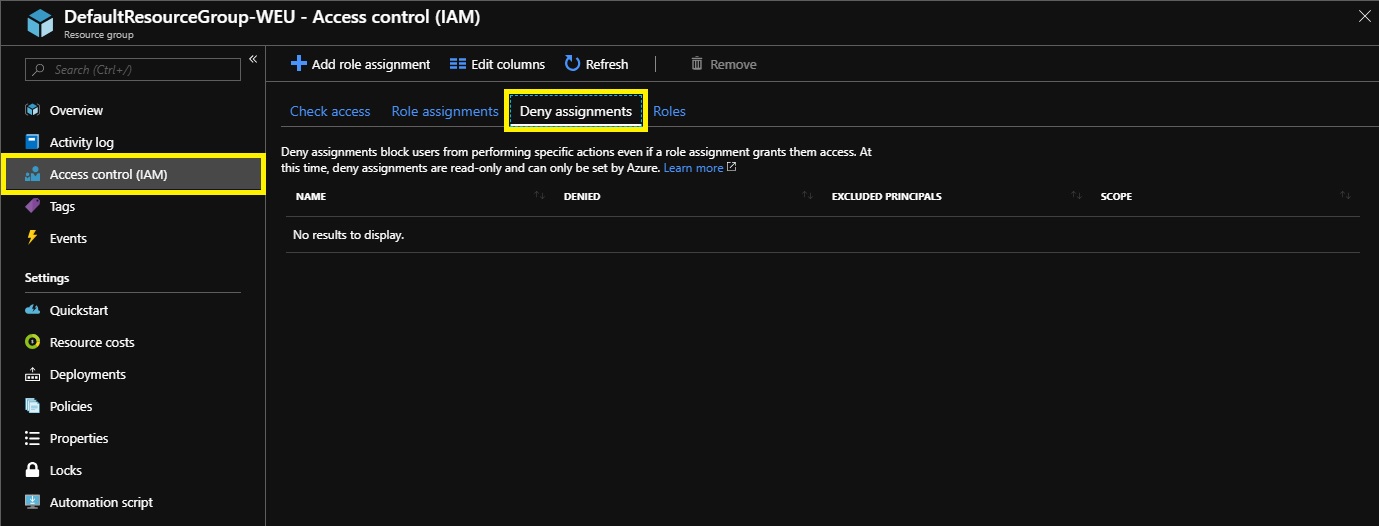Click the 'No results to display.' text
1379x526 pixels.
[348, 235]
